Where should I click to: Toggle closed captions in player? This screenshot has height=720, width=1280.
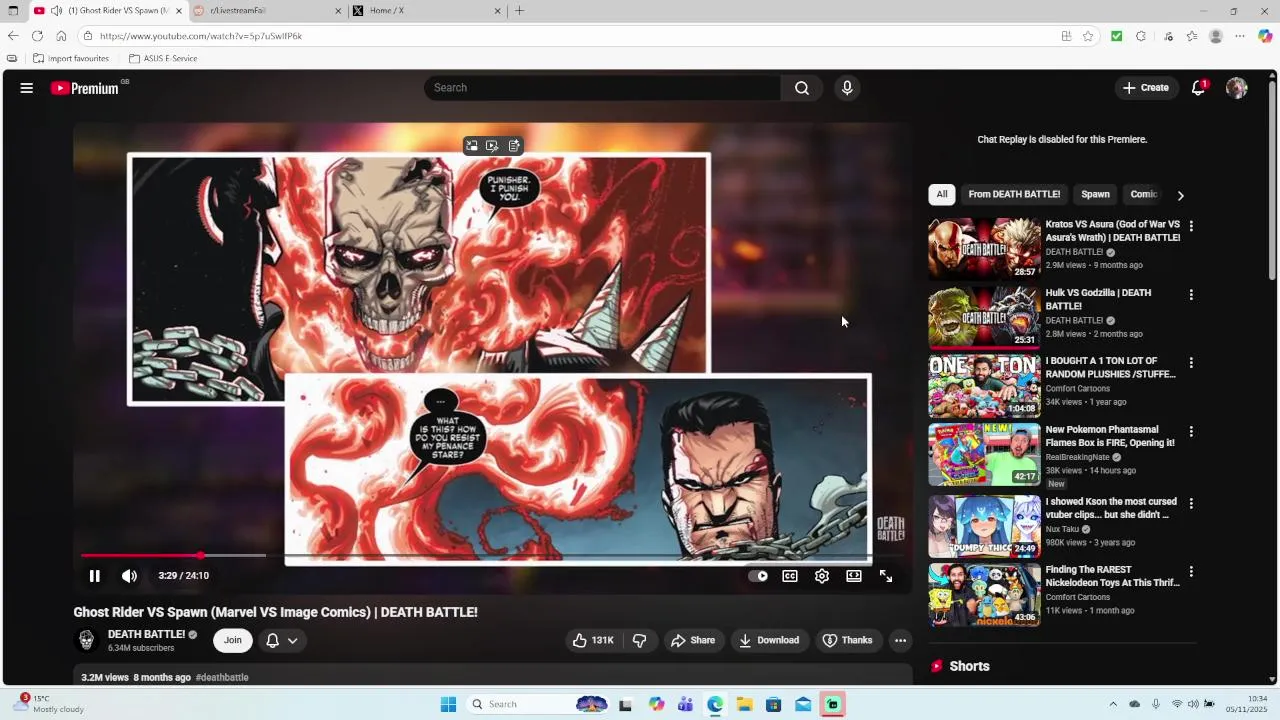[x=790, y=576]
